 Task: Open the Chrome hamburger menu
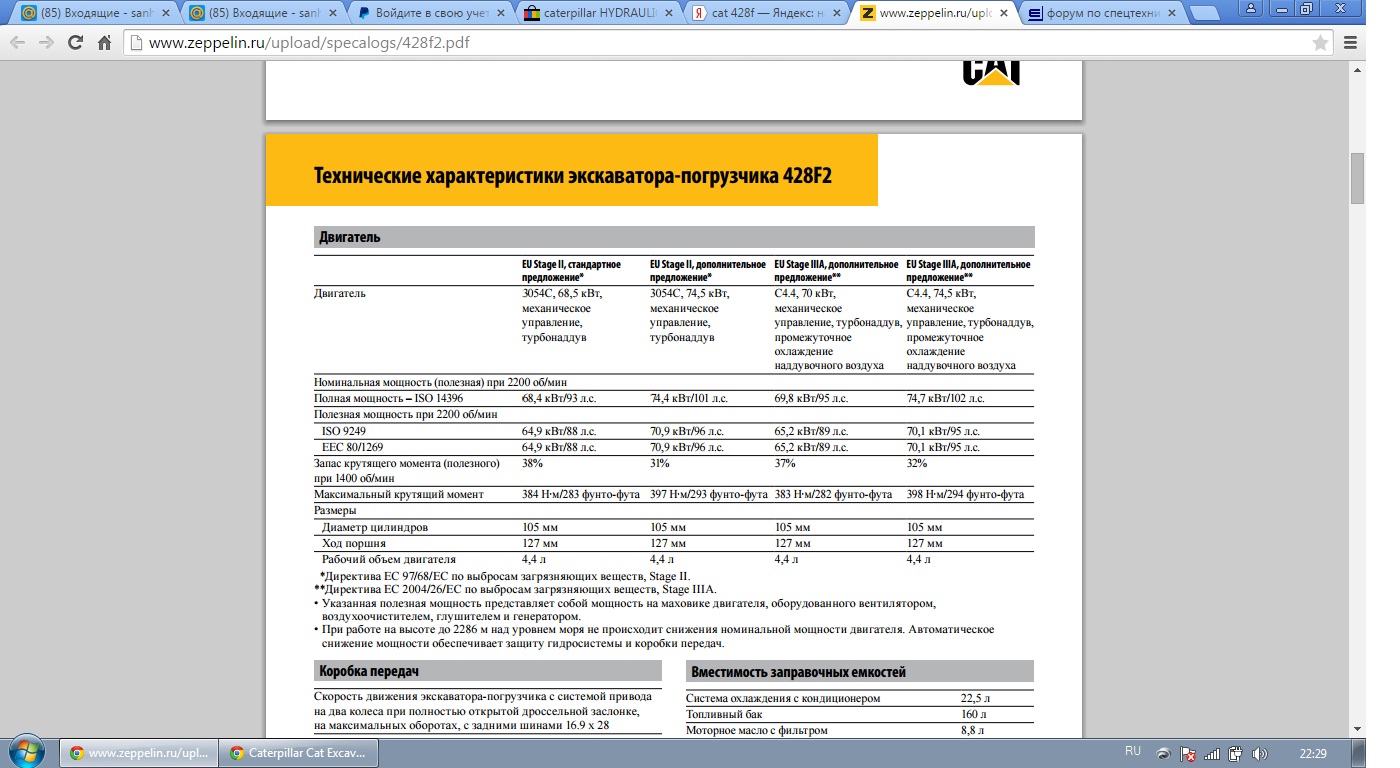click(x=1350, y=43)
